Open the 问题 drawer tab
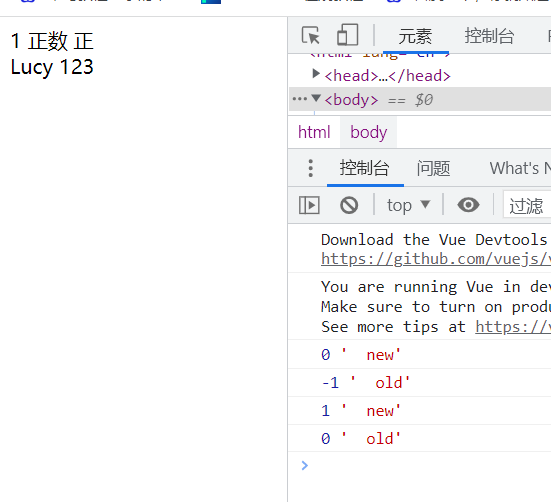The image size is (551, 502). point(433,168)
